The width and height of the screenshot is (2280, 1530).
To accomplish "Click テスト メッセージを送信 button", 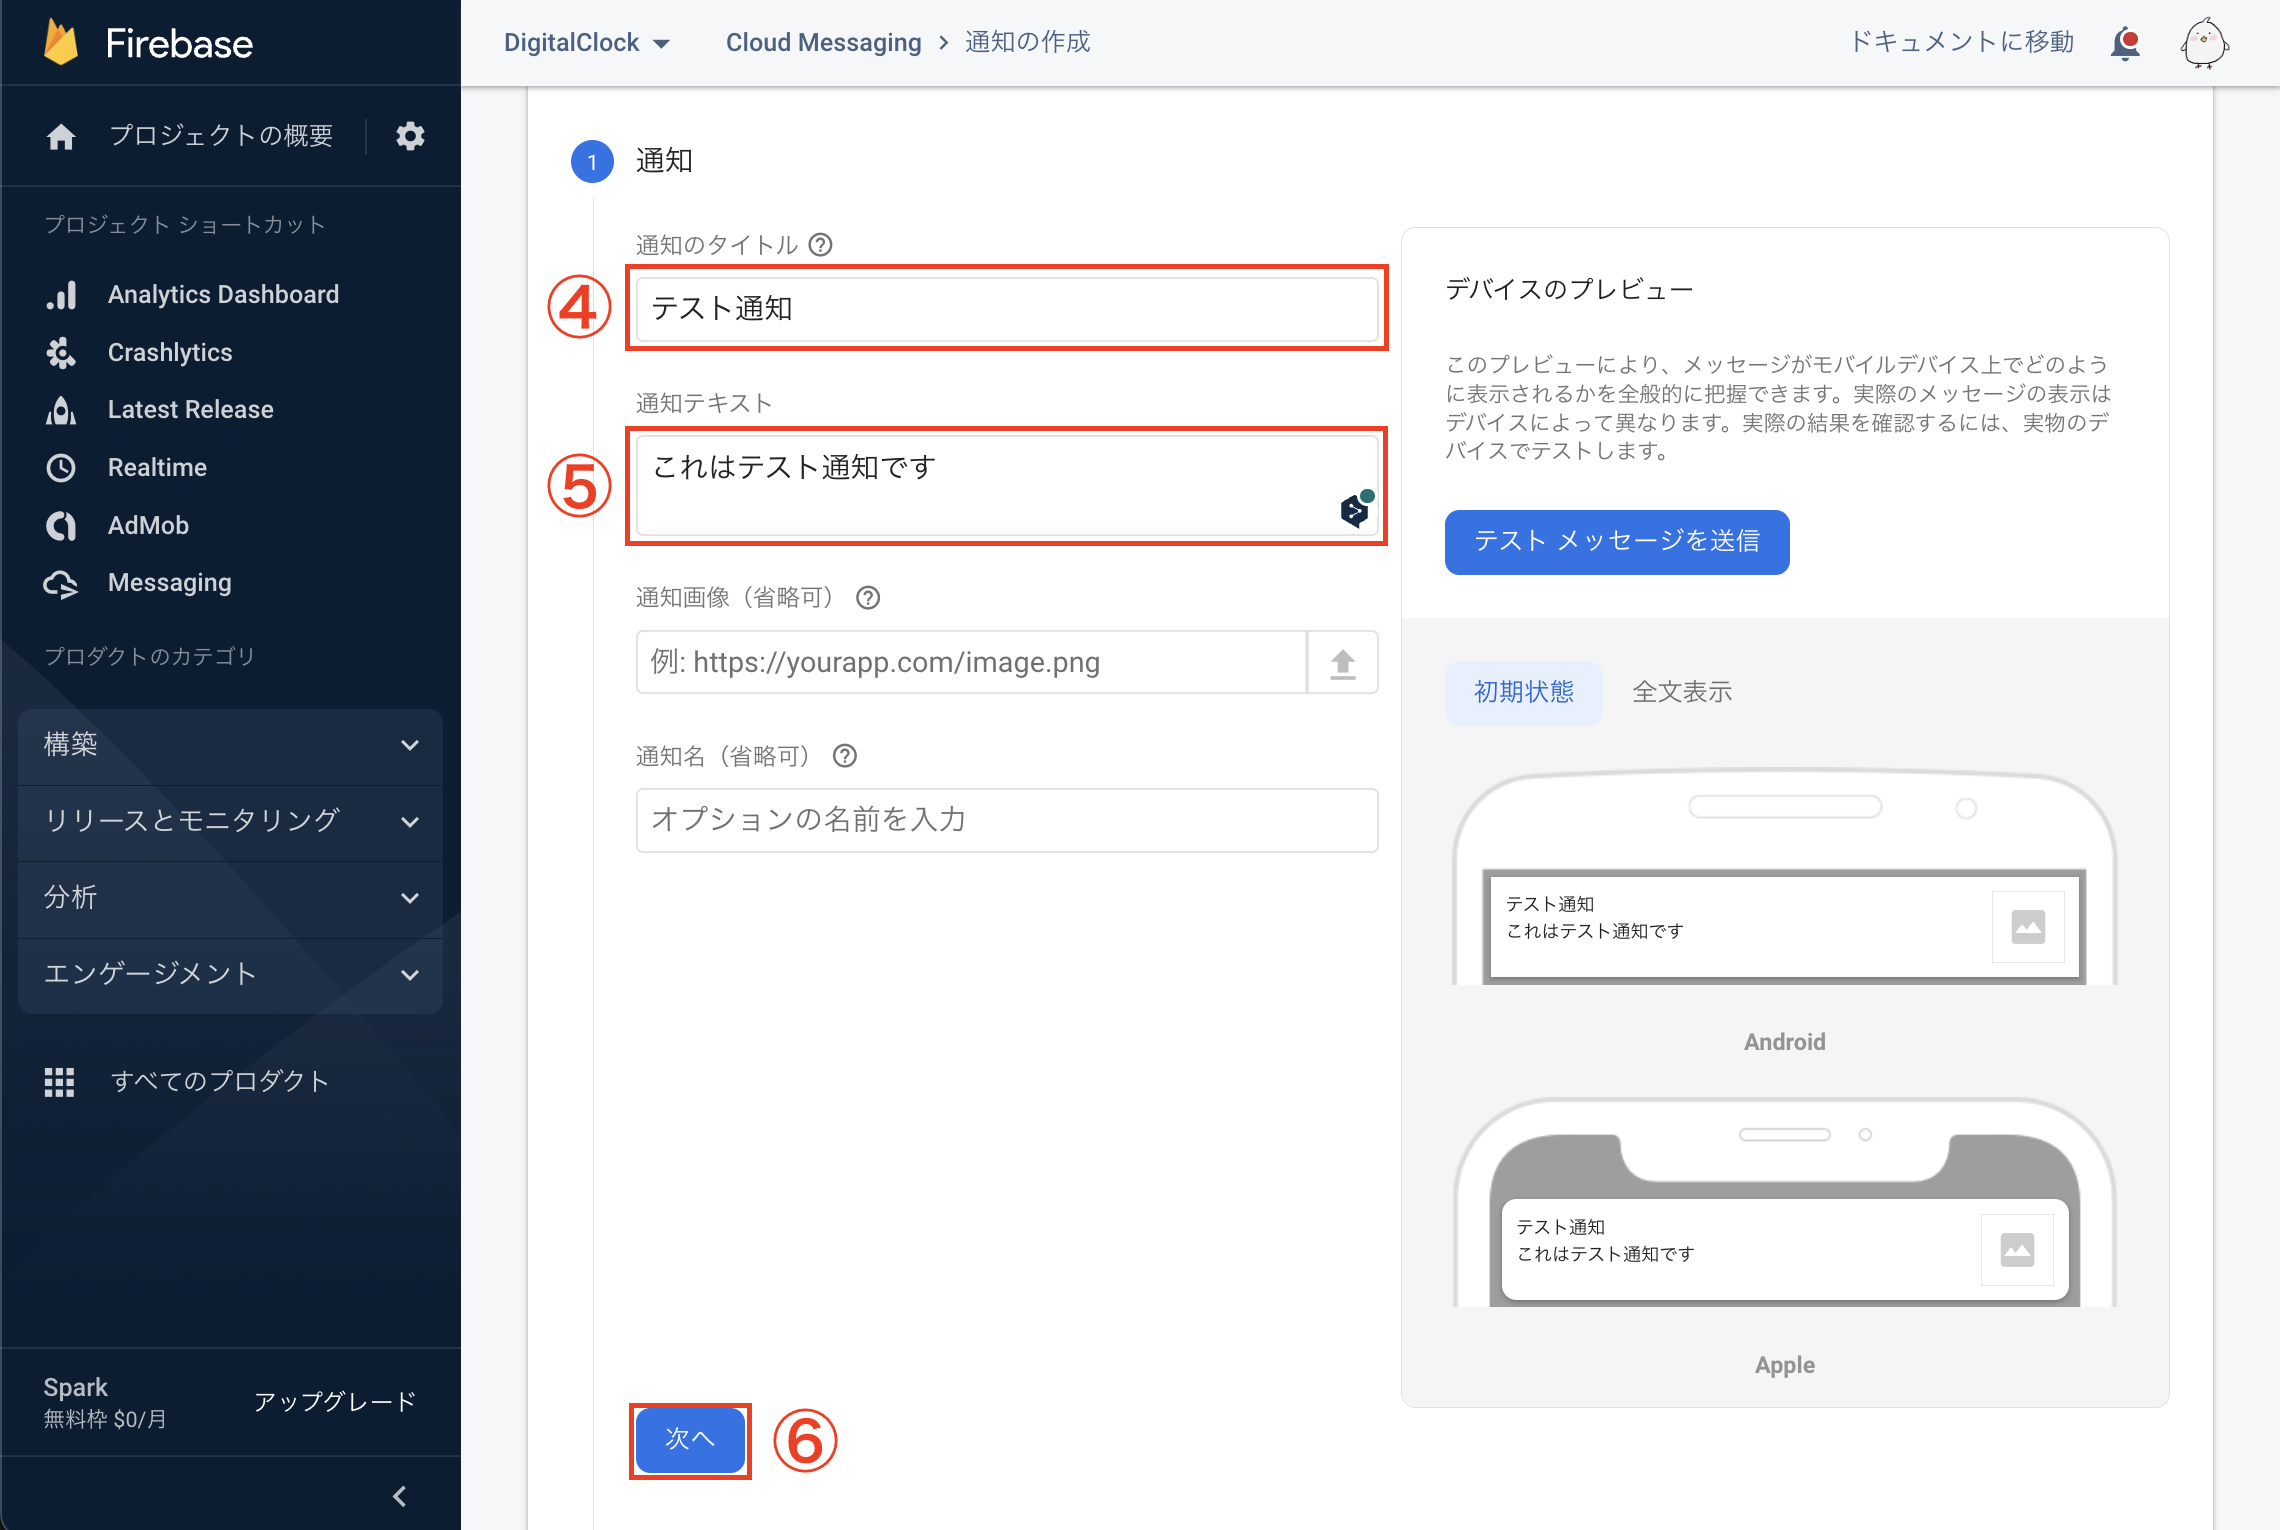I will coord(1616,542).
